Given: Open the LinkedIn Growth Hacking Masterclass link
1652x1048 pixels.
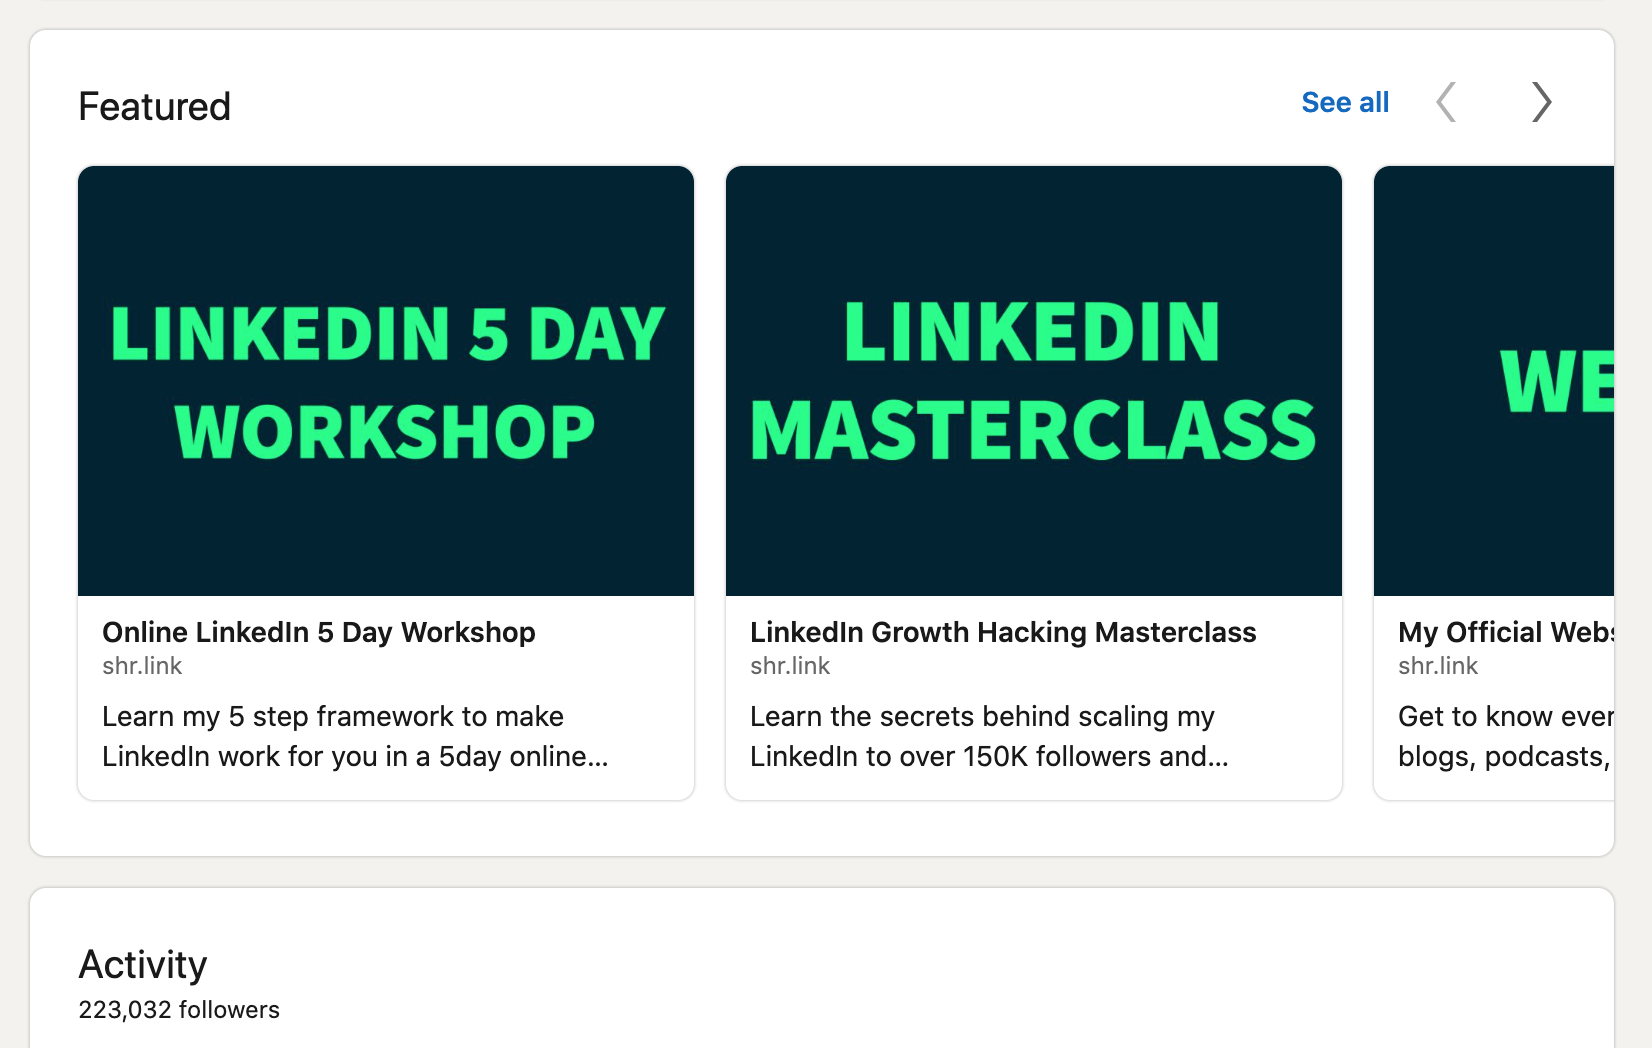Looking at the screenshot, I should [x=1003, y=632].
